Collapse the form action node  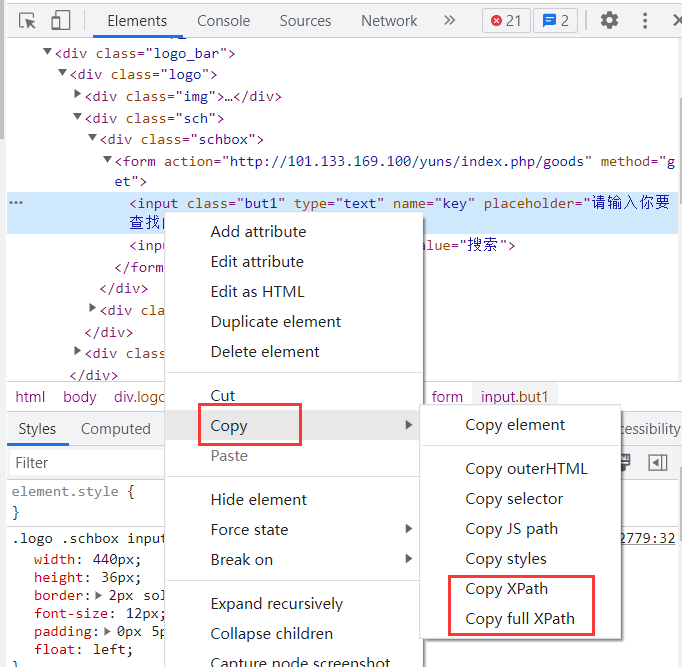107,160
